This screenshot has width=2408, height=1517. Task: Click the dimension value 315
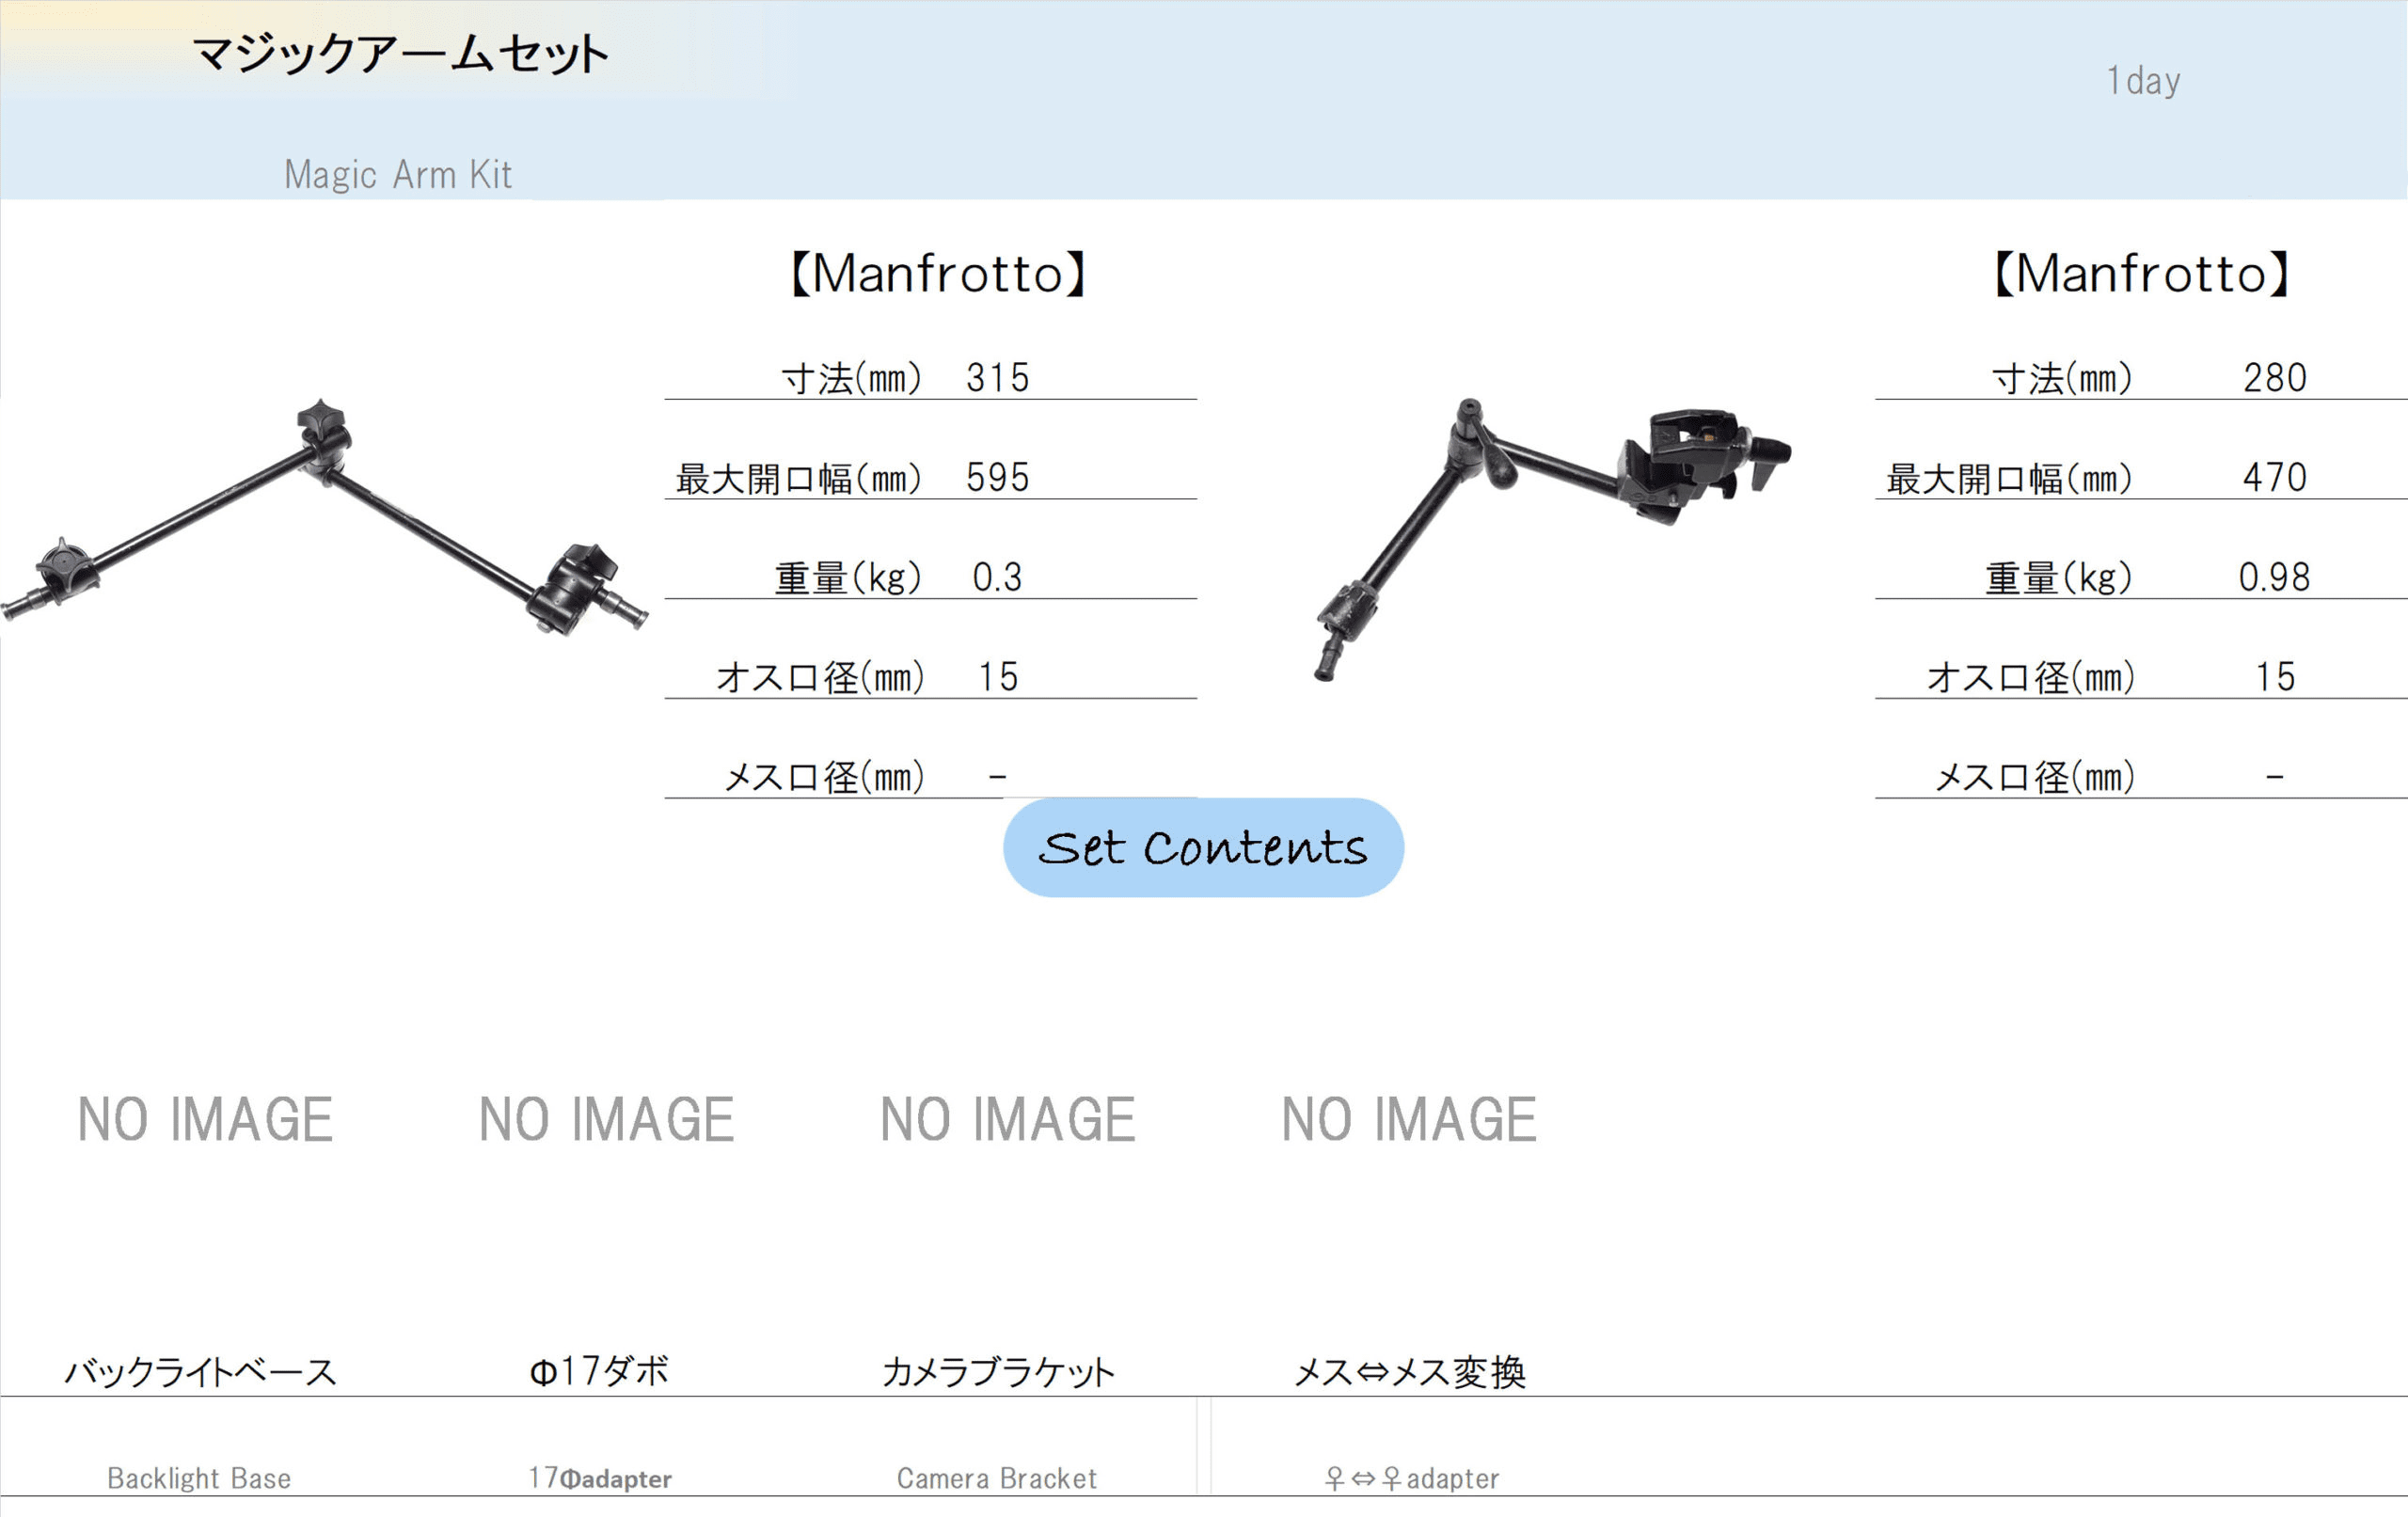pyautogui.click(x=997, y=378)
